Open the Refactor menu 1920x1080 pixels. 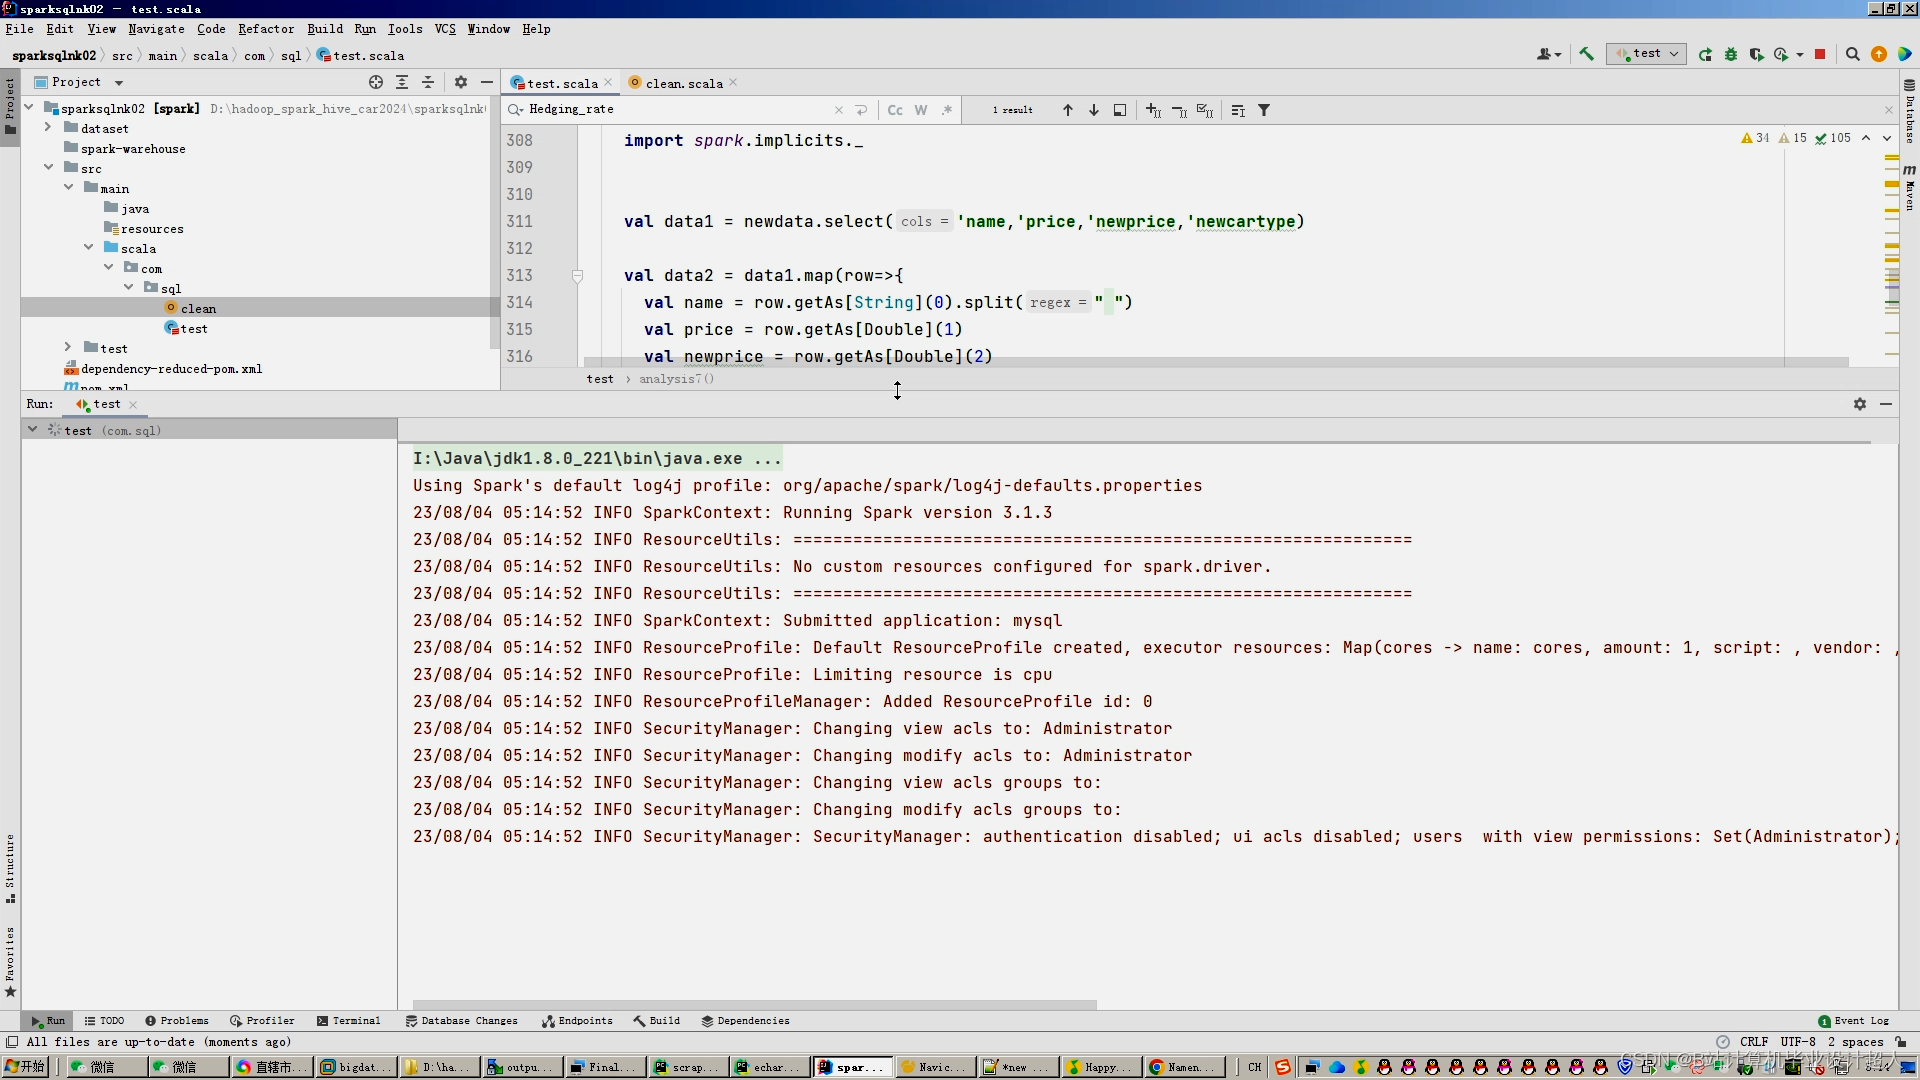265,29
